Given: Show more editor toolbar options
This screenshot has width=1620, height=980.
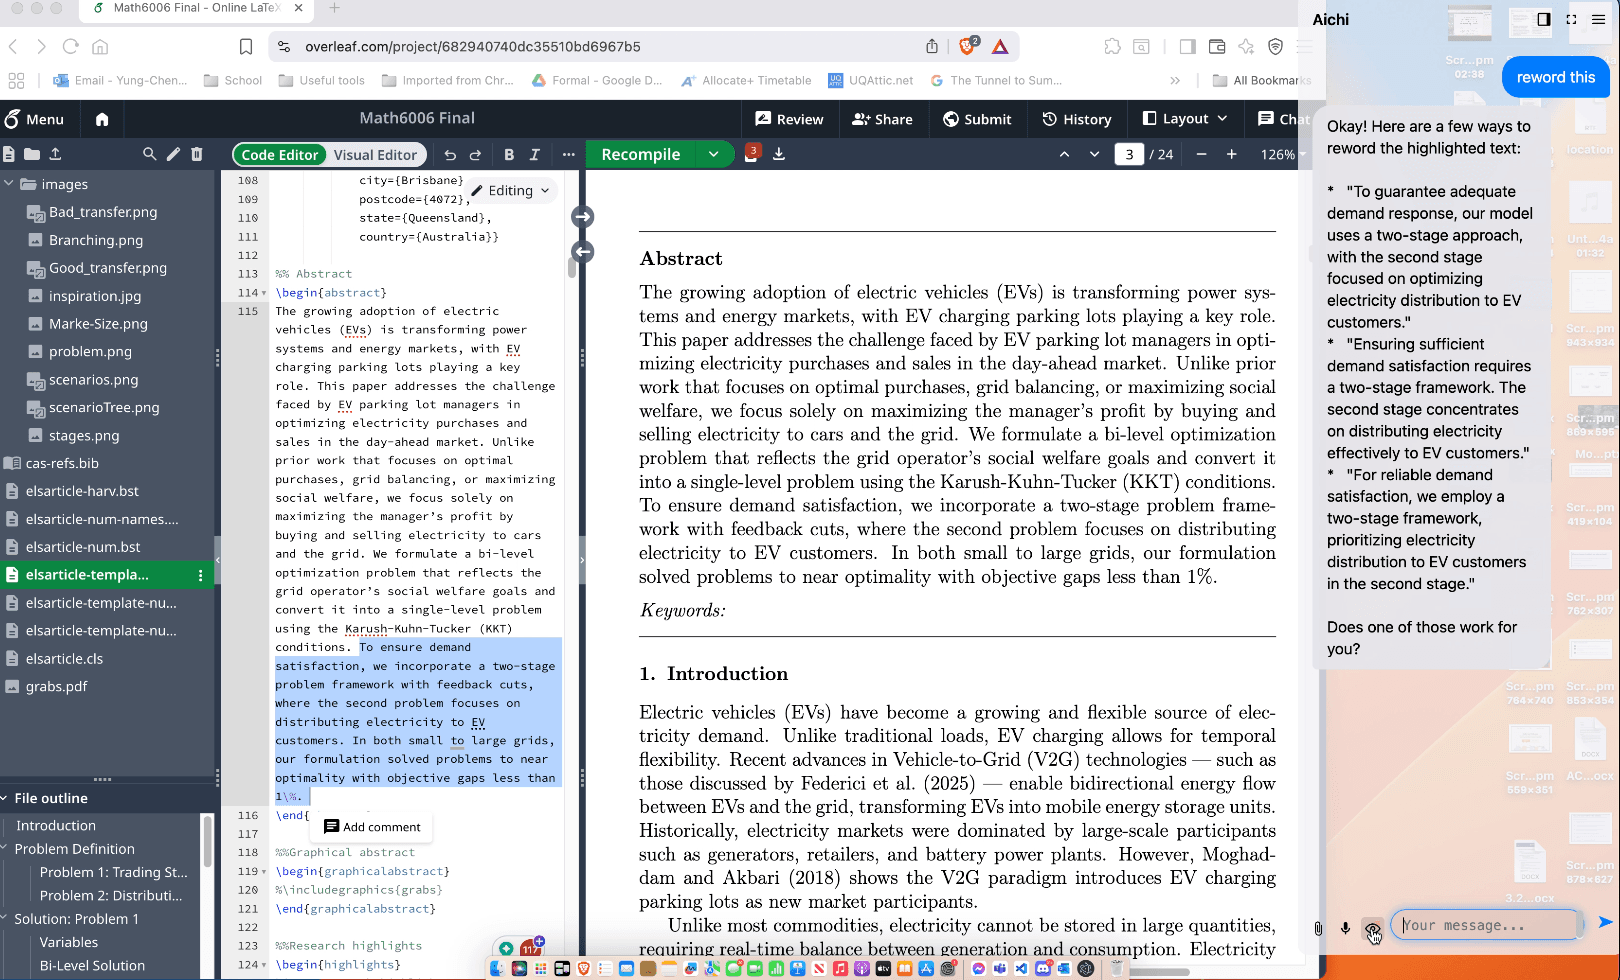Looking at the screenshot, I should point(568,154).
